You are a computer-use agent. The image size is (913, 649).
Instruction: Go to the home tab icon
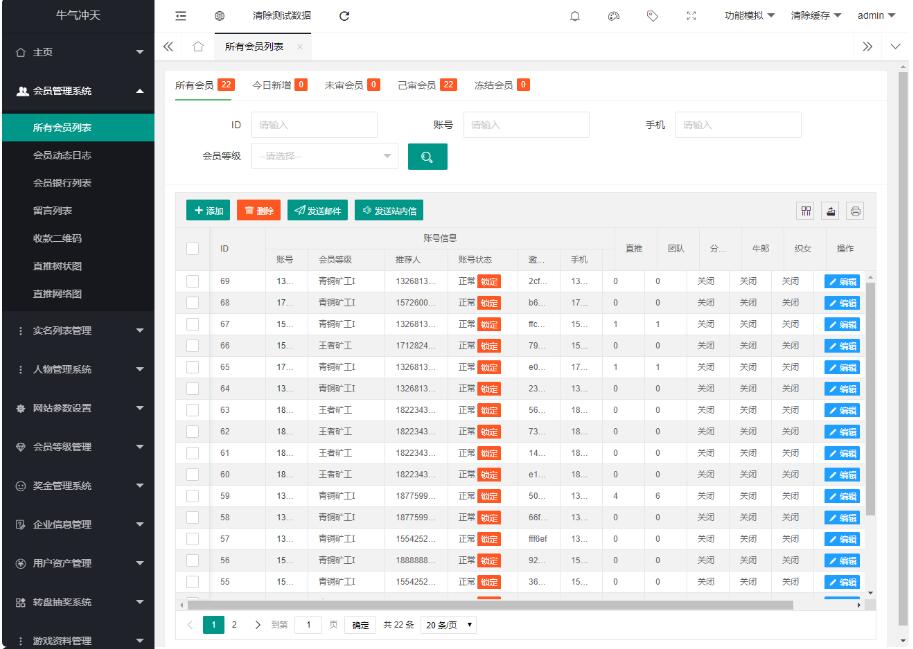click(x=198, y=48)
